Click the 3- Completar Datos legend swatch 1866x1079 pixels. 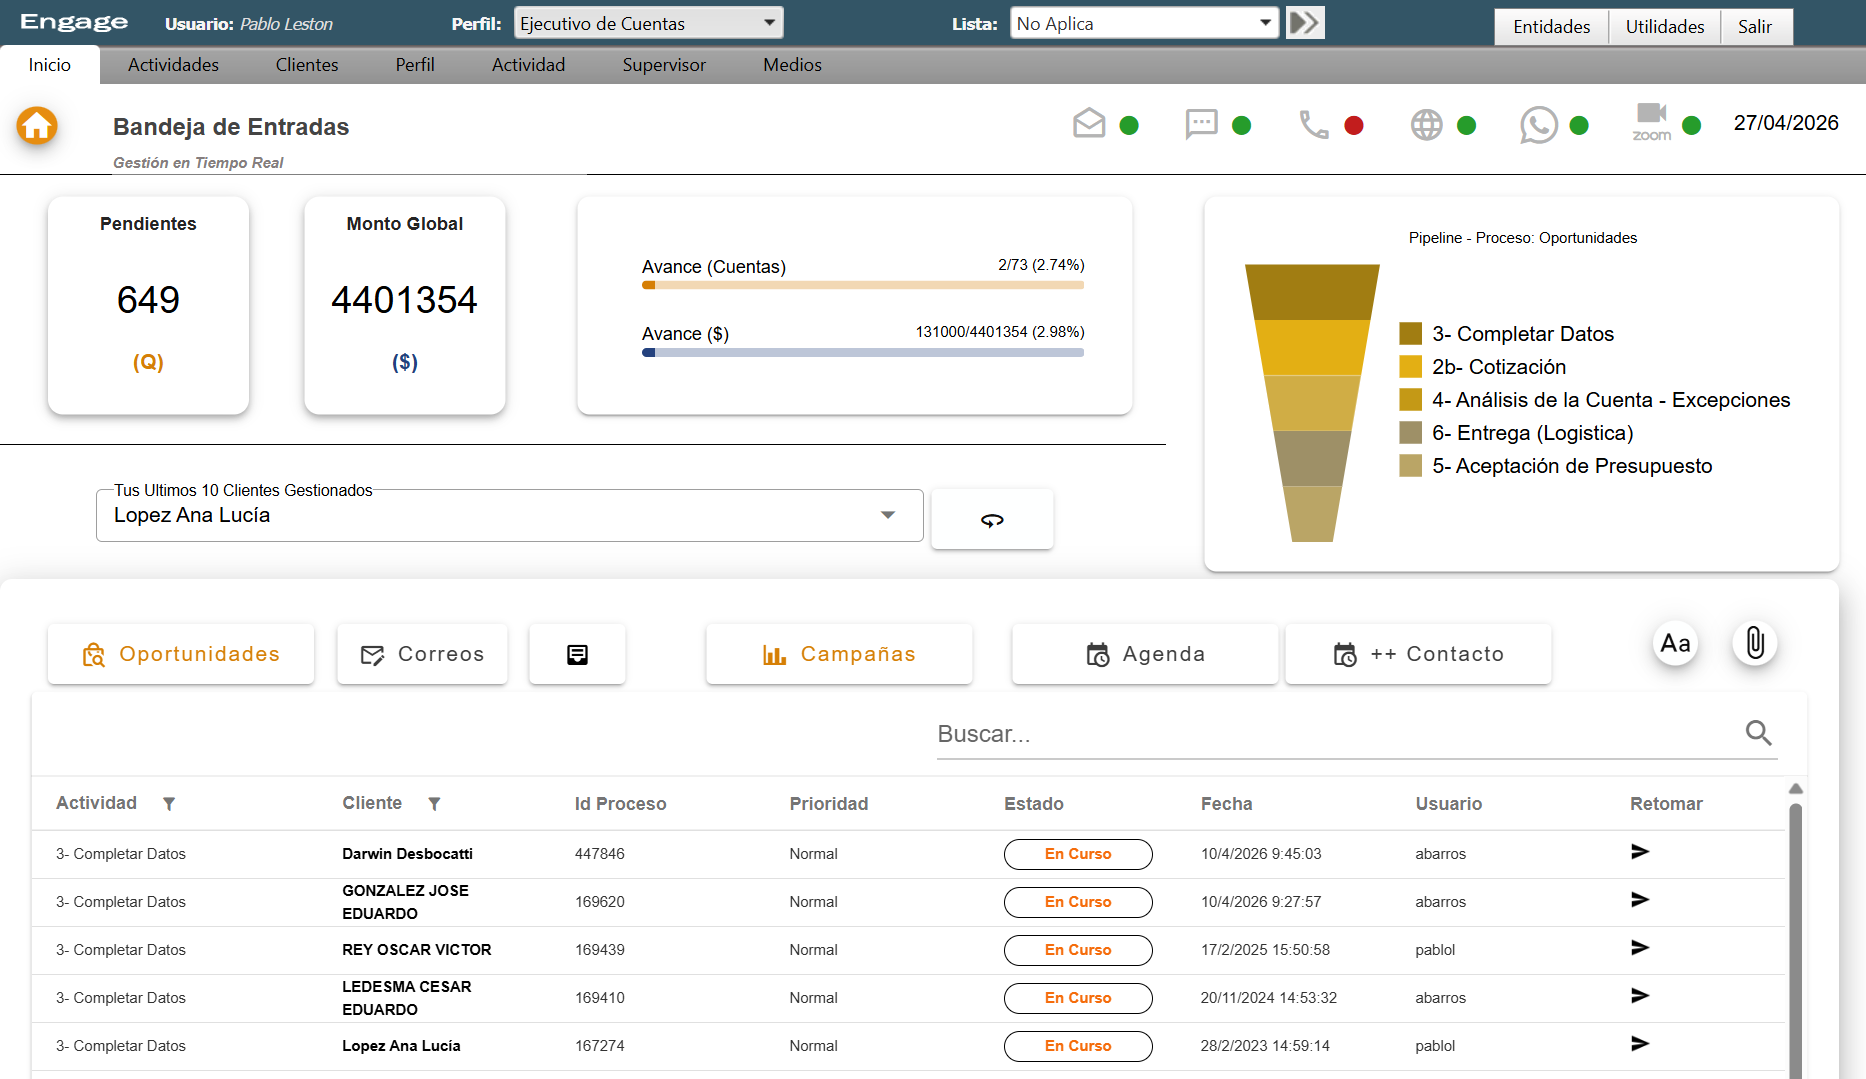pos(1410,333)
